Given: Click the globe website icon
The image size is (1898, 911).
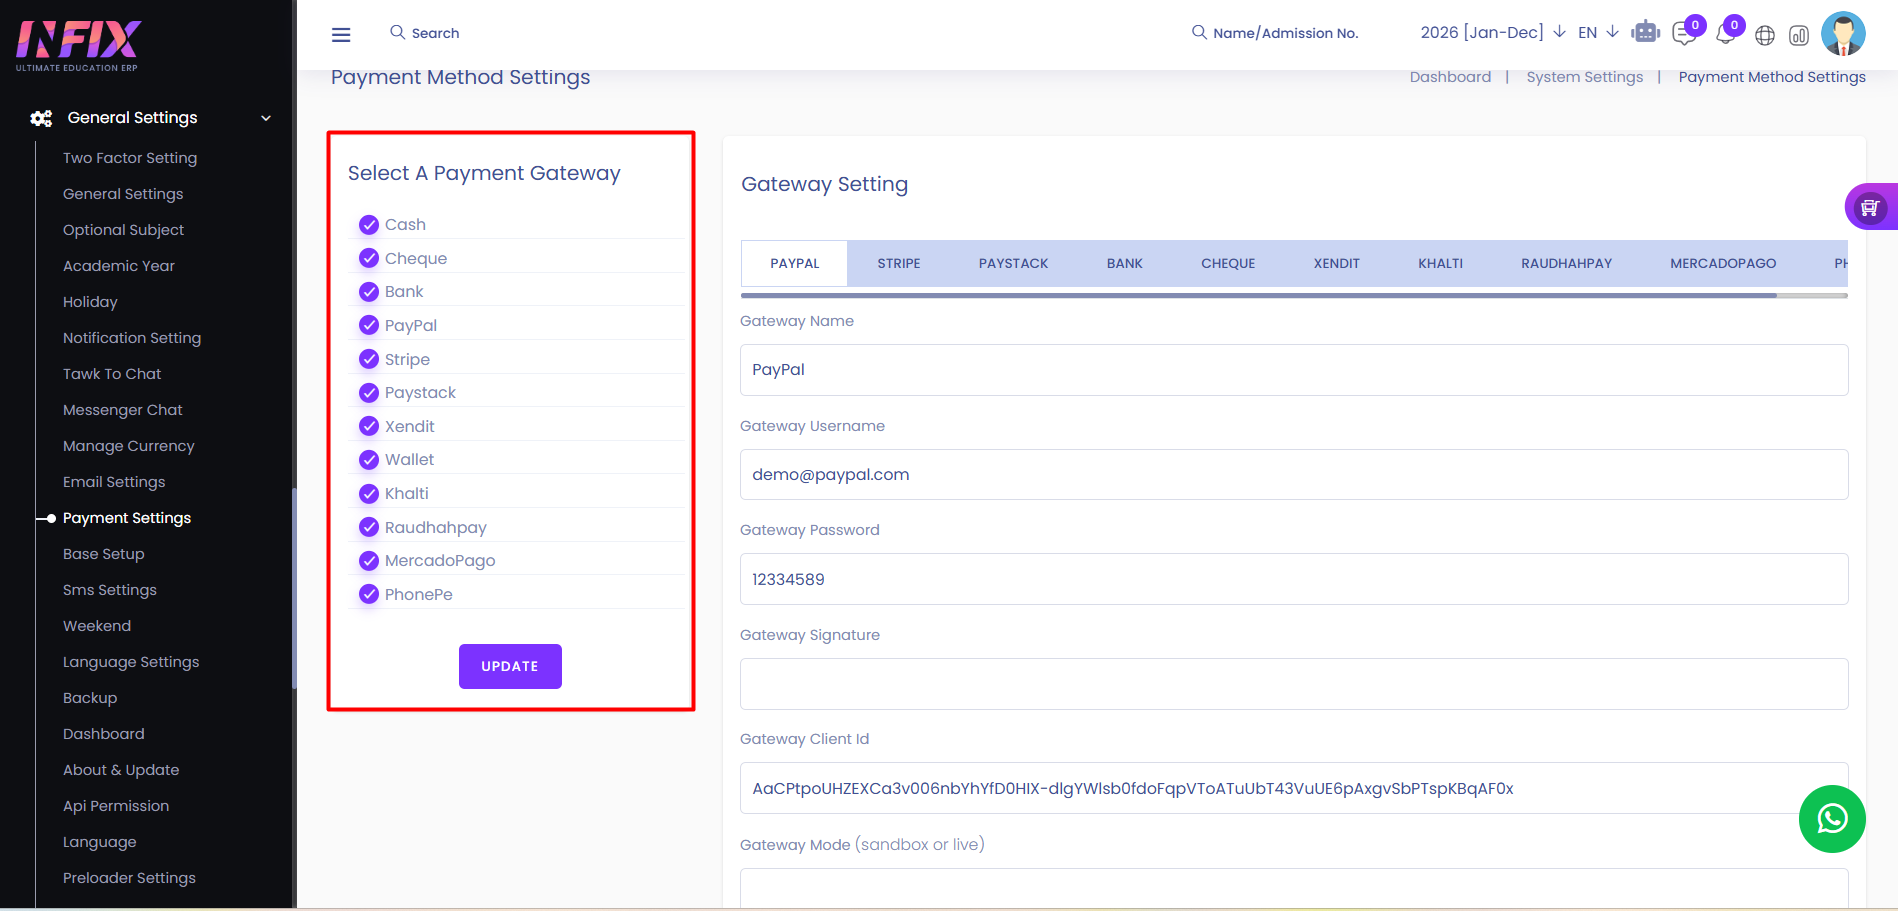Looking at the screenshot, I should 1765,36.
